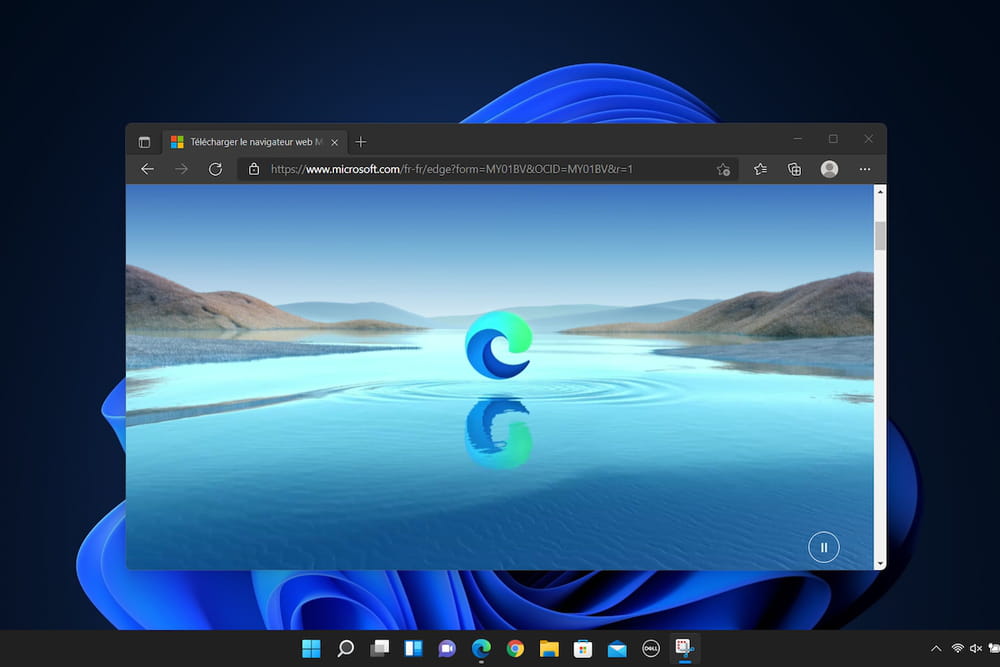
Task: Click the vertical scrollbar thumb
Action: click(x=880, y=236)
